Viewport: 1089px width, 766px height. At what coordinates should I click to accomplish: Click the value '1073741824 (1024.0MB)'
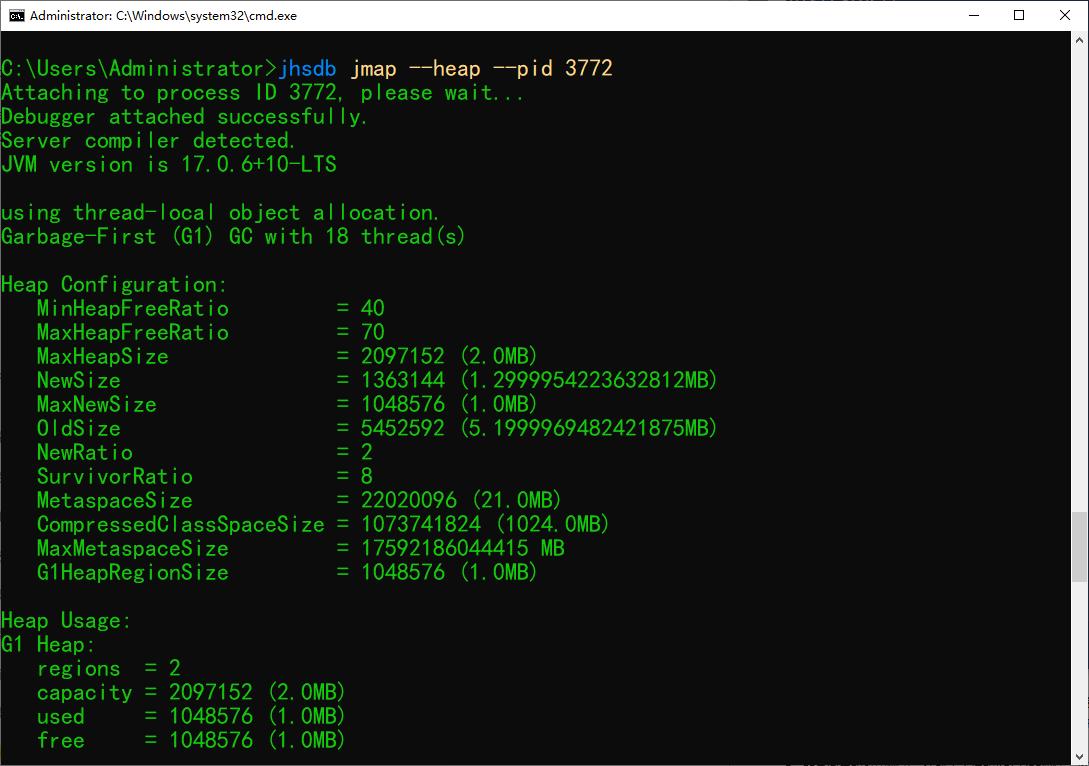click(485, 525)
